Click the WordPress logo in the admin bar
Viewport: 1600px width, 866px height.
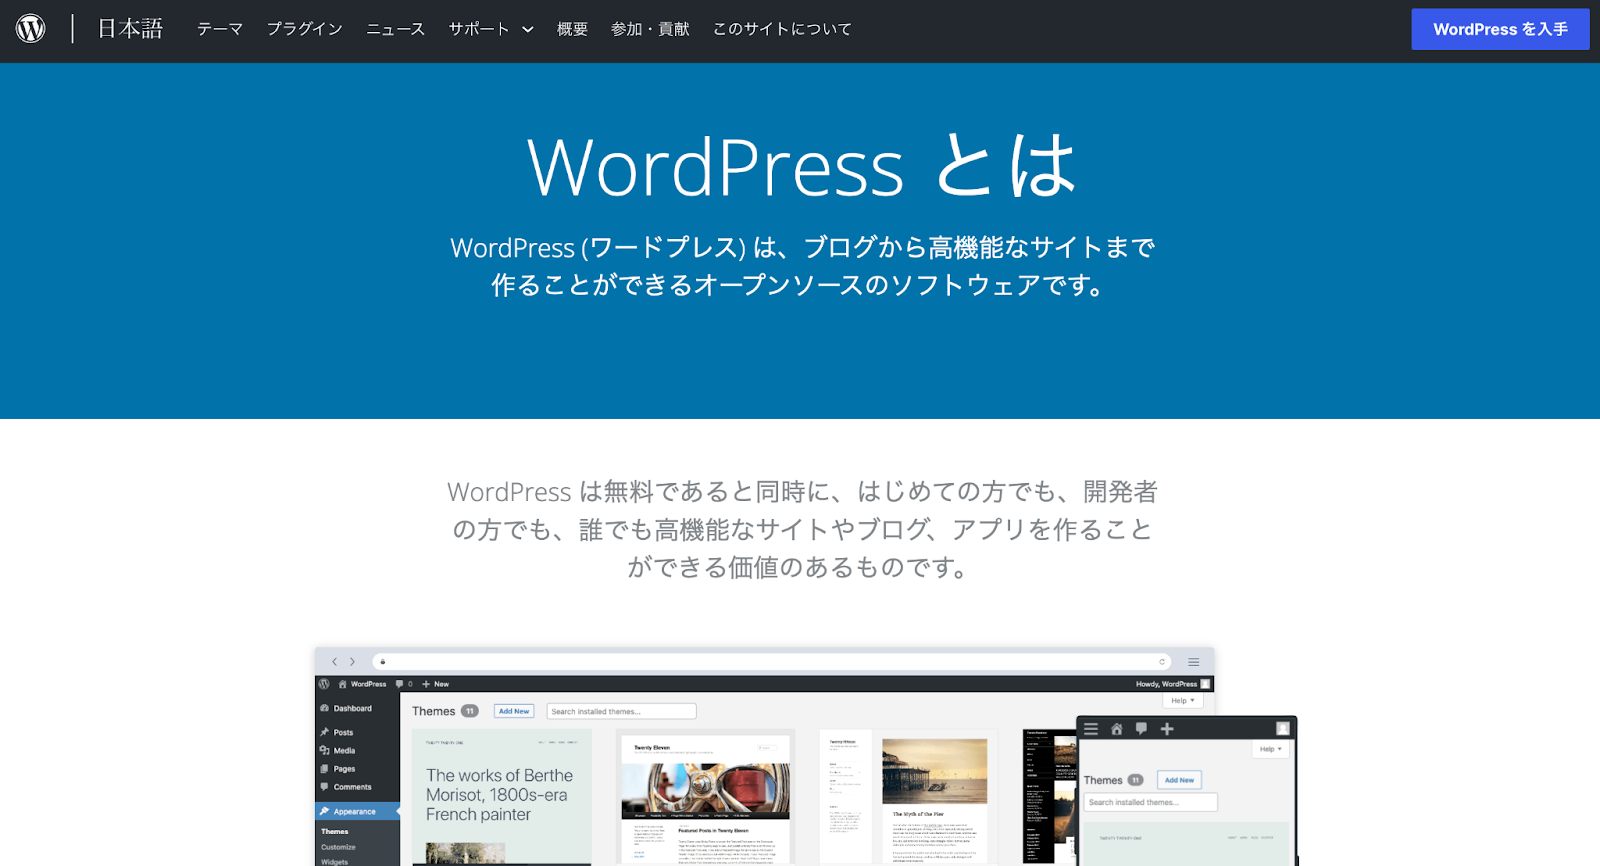click(x=324, y=684)
